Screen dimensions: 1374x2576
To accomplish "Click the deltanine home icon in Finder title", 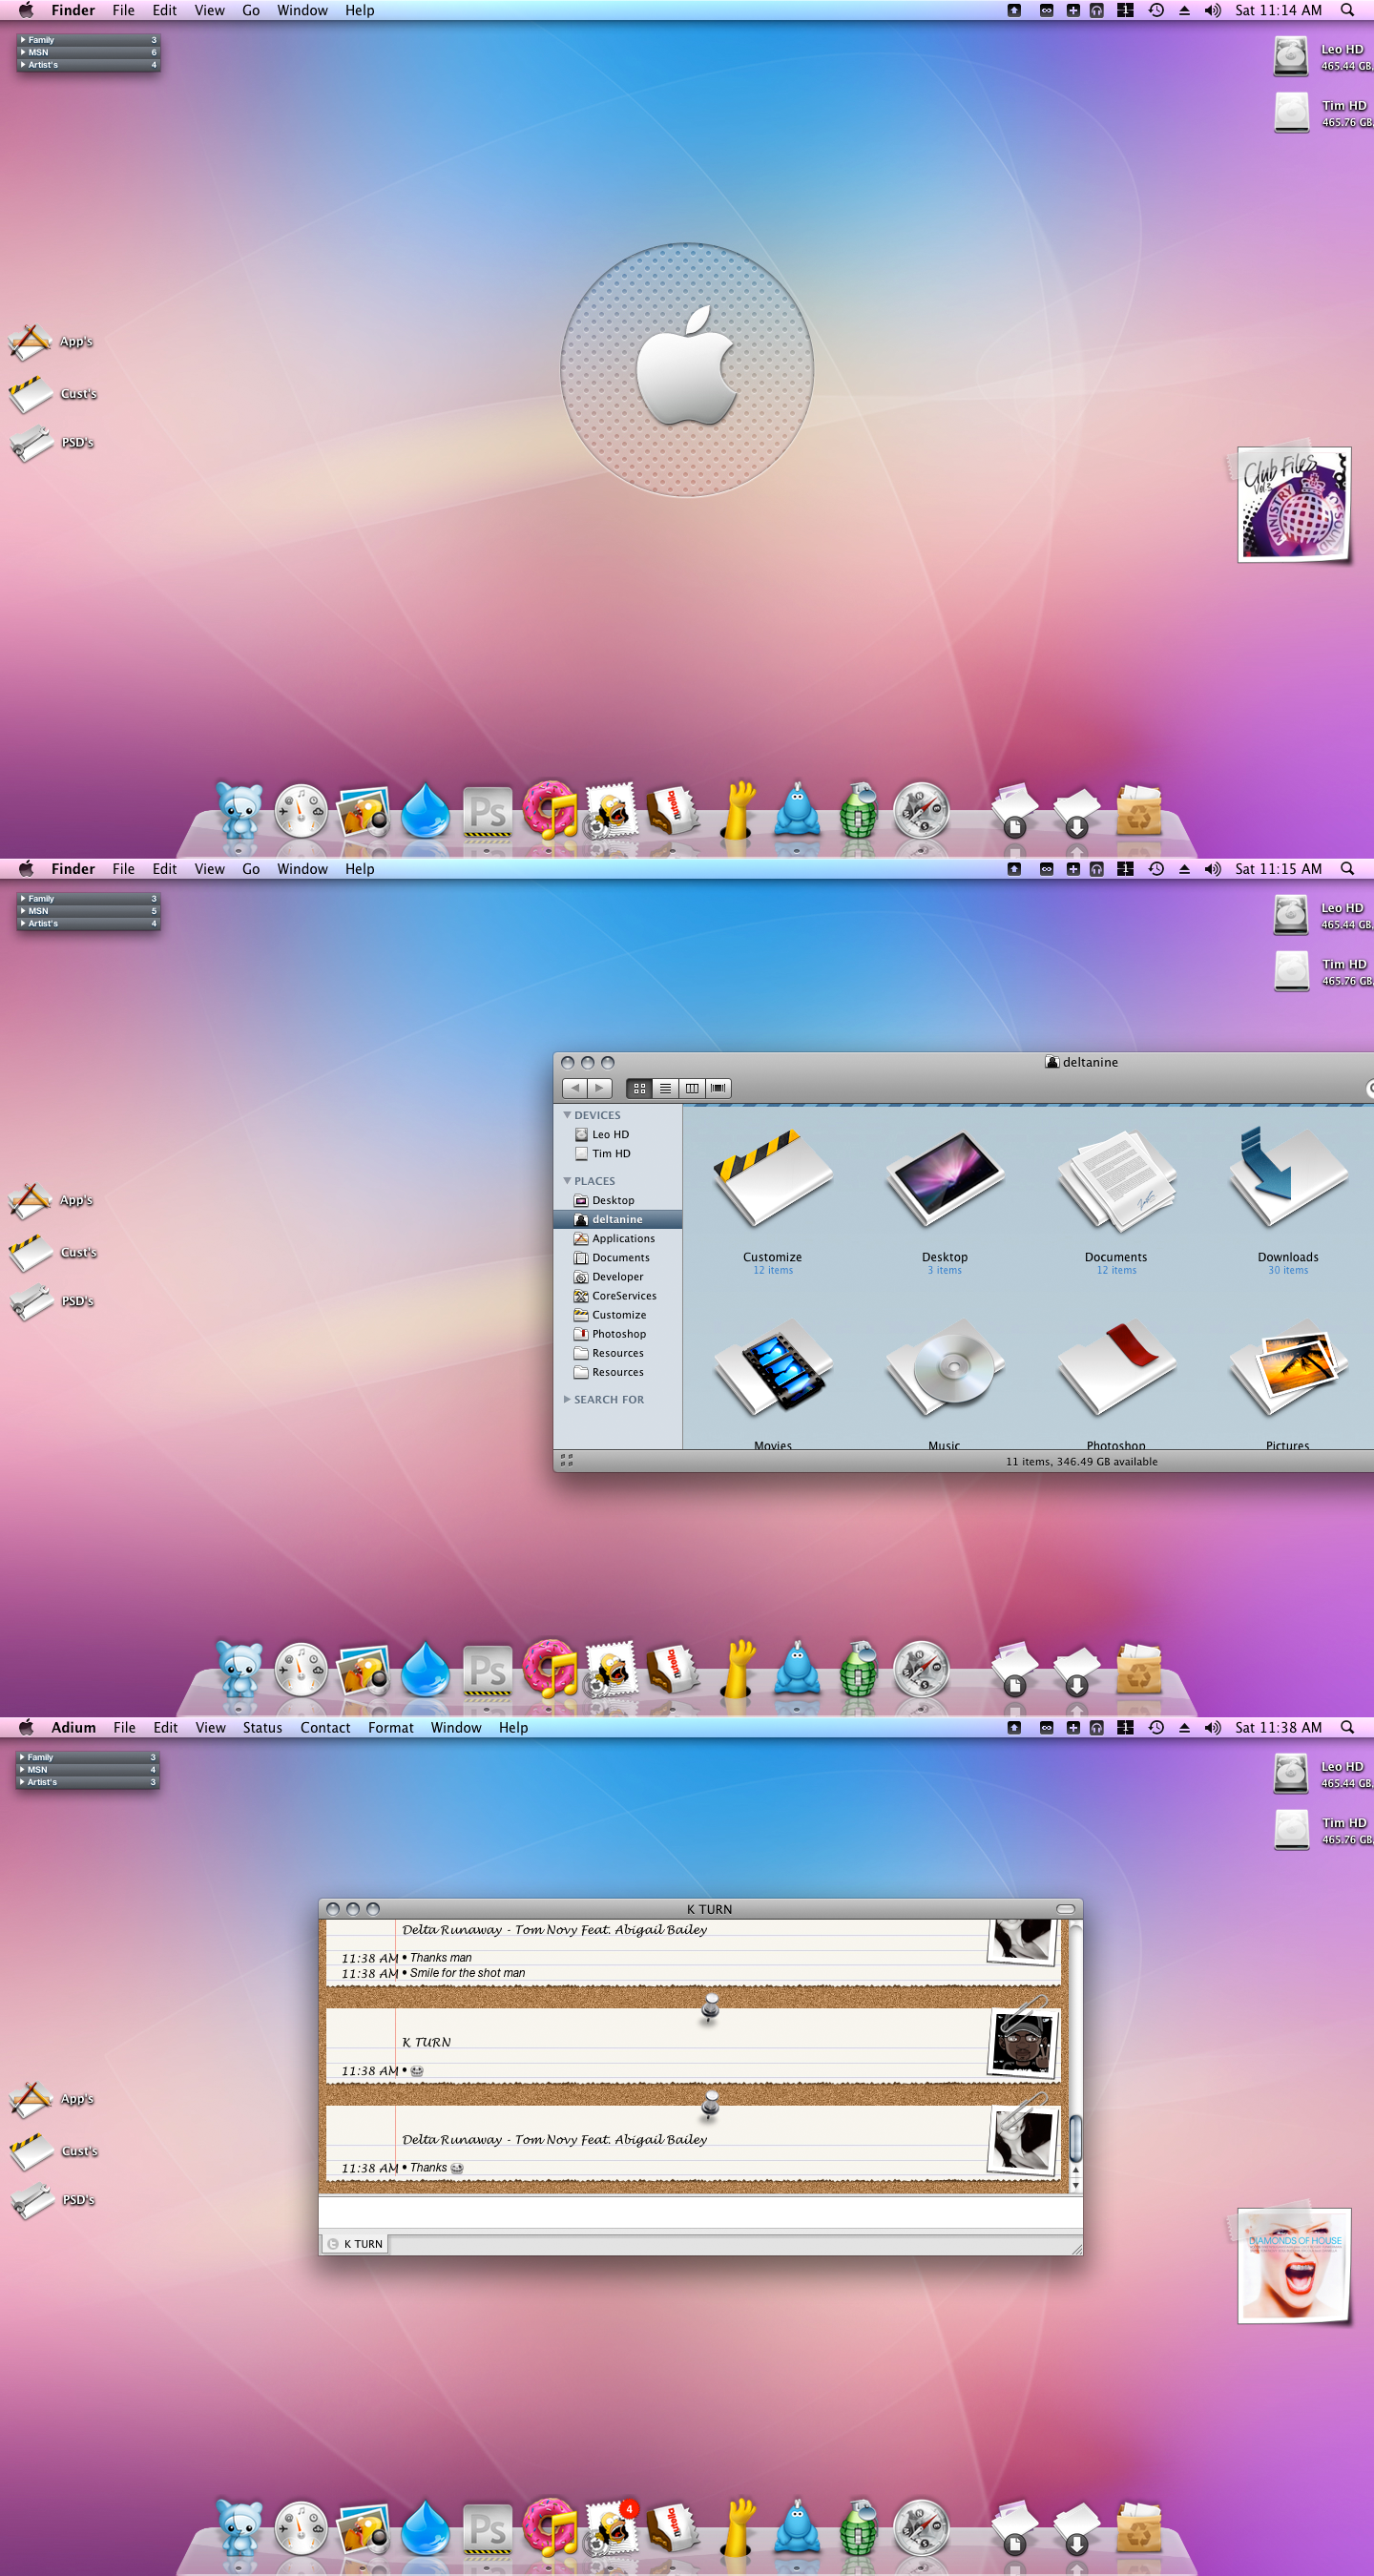I will coord(1052,1062).
